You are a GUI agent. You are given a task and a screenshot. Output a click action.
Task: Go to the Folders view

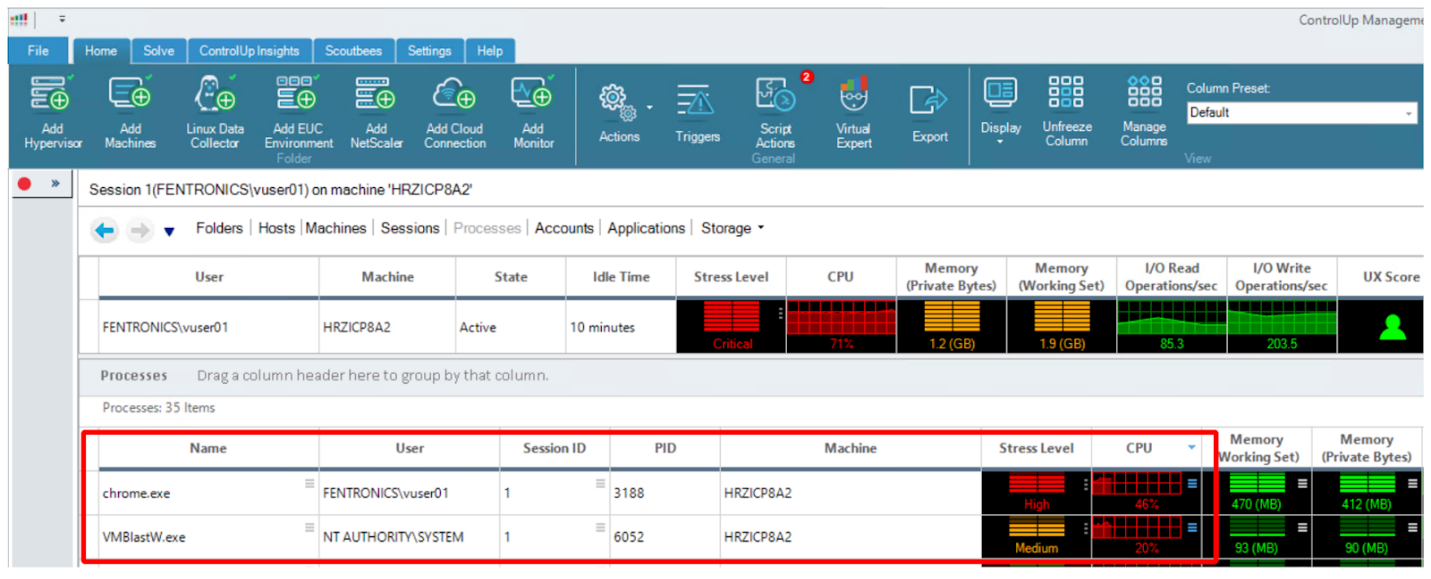(219, 228)
